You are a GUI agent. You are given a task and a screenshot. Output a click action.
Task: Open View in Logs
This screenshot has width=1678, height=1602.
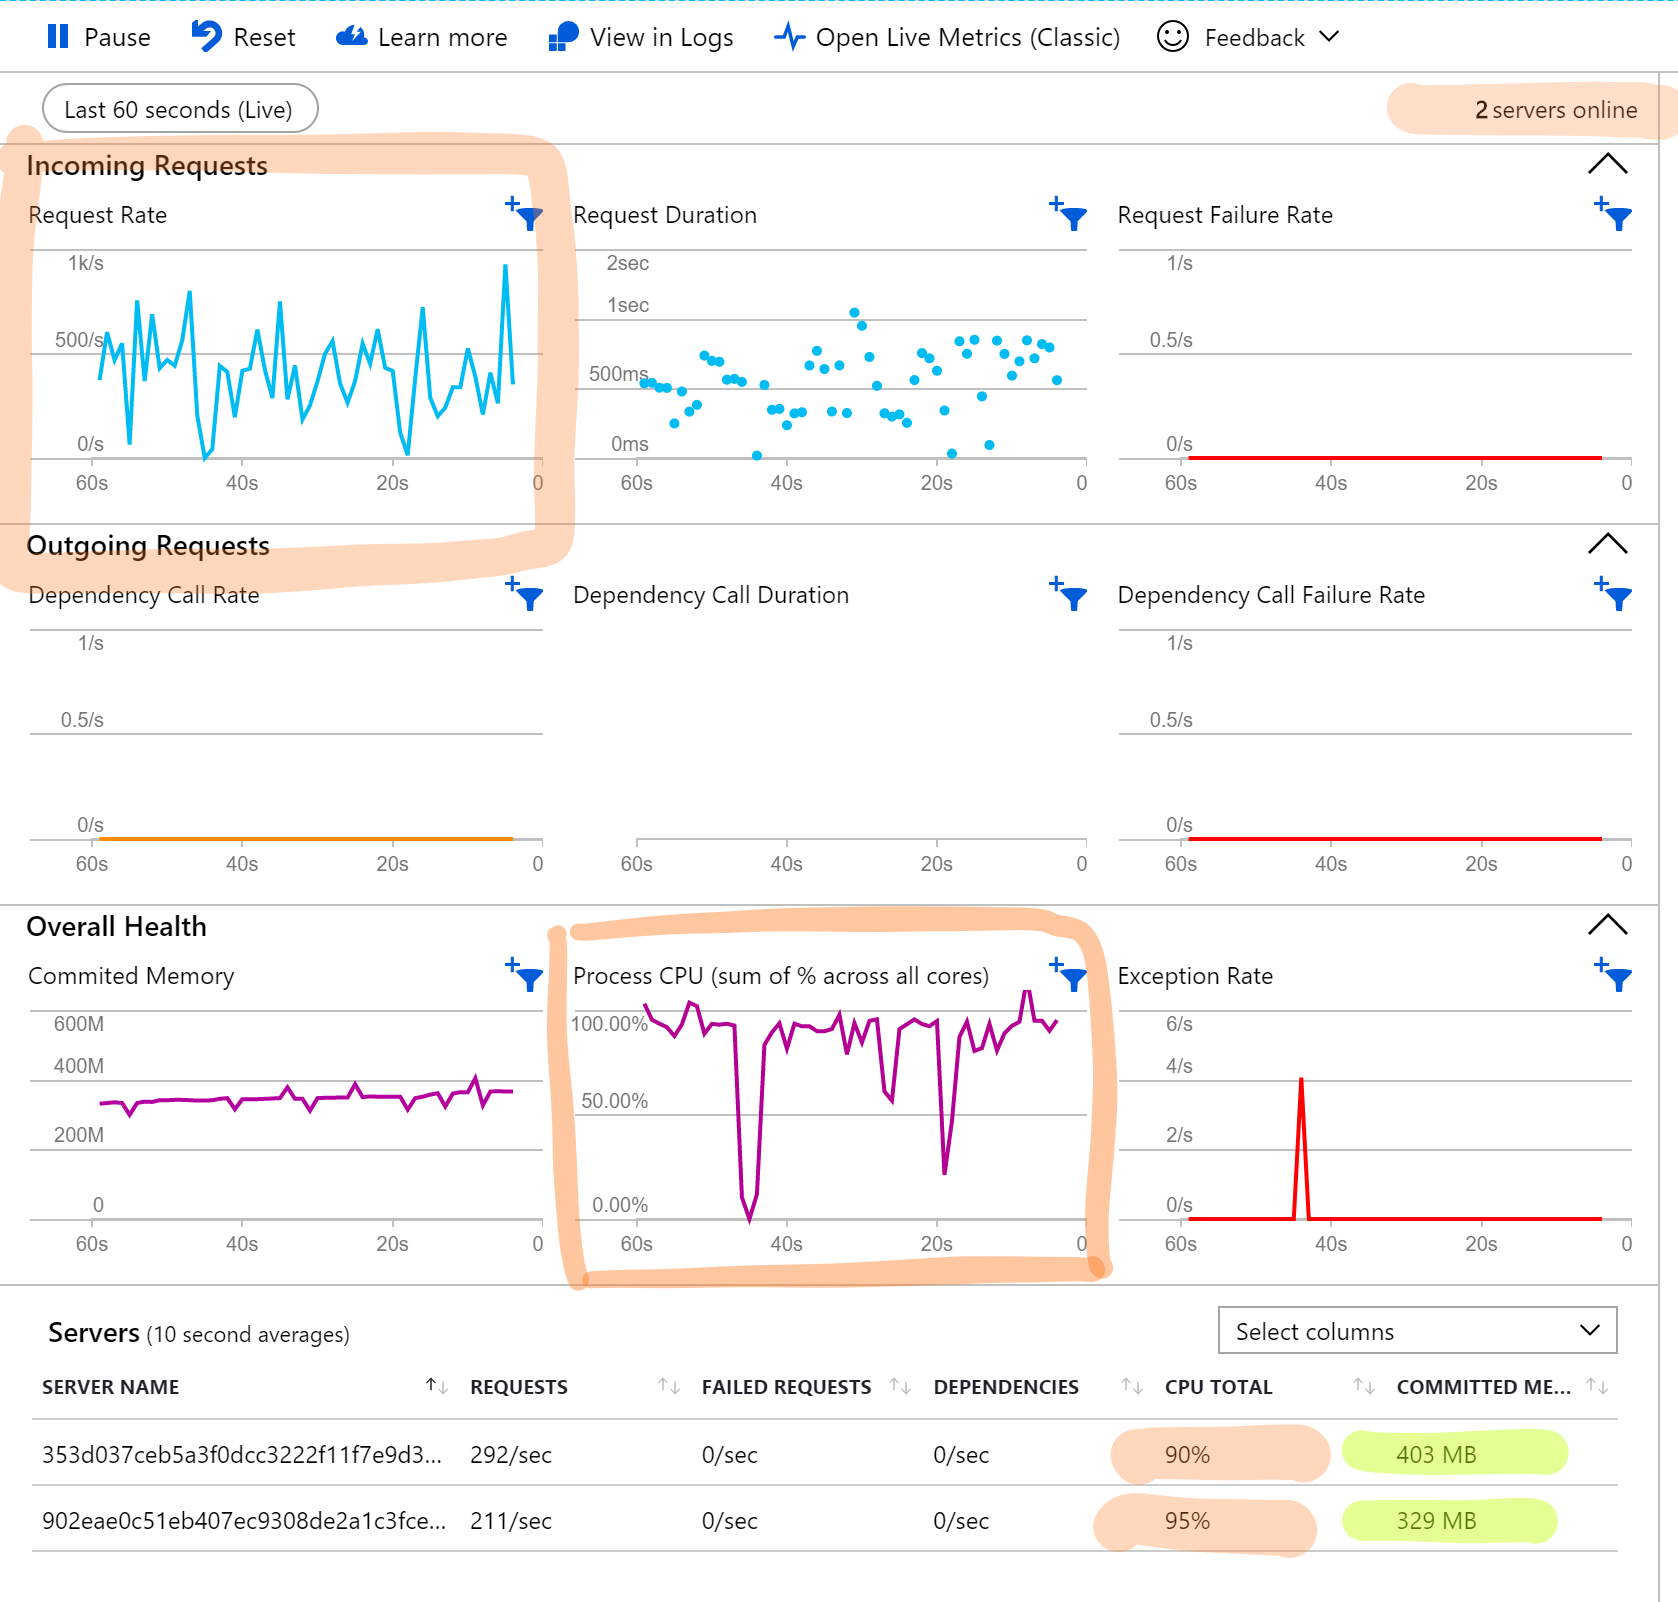[x=641, y=37]
